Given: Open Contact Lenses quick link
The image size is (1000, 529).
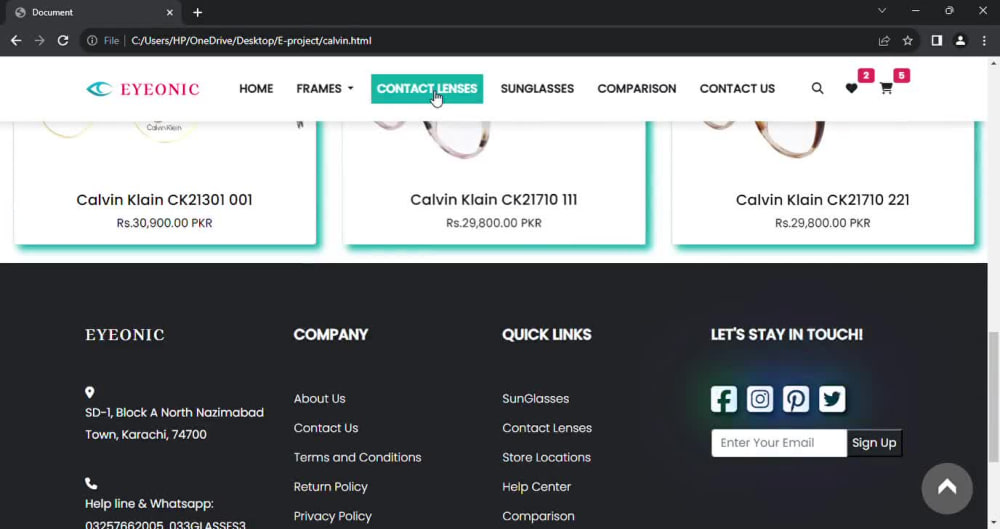Looking at the screenshot, I should (x=547, y=428).
